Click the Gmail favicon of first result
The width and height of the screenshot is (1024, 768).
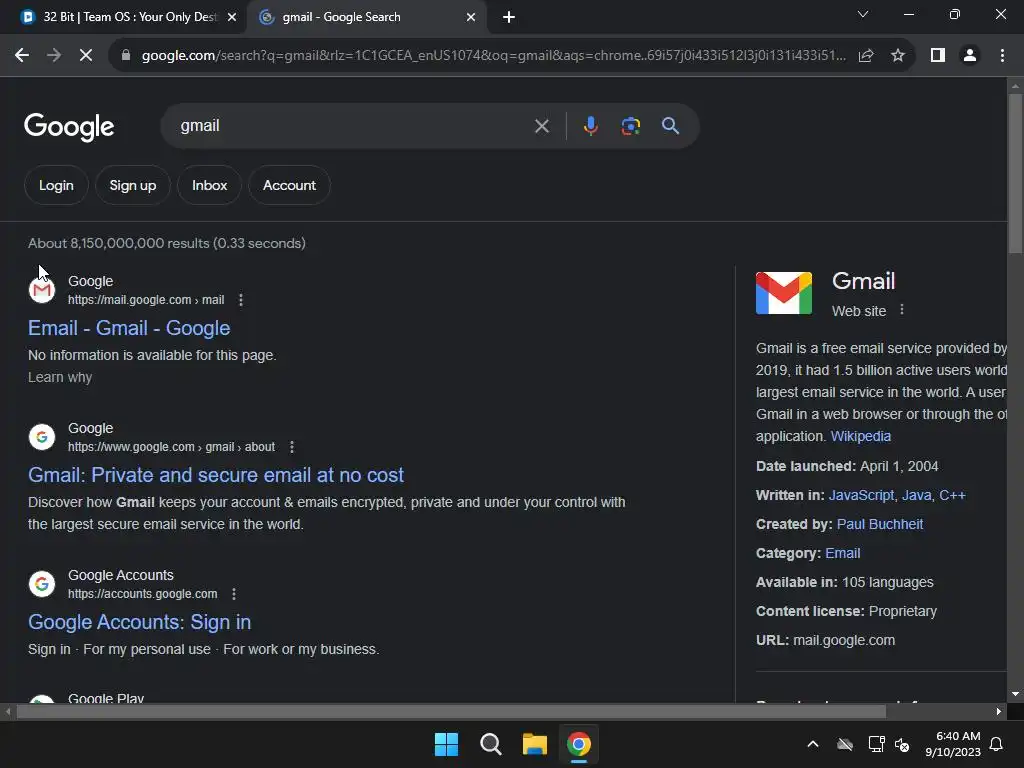click(42, 289)
